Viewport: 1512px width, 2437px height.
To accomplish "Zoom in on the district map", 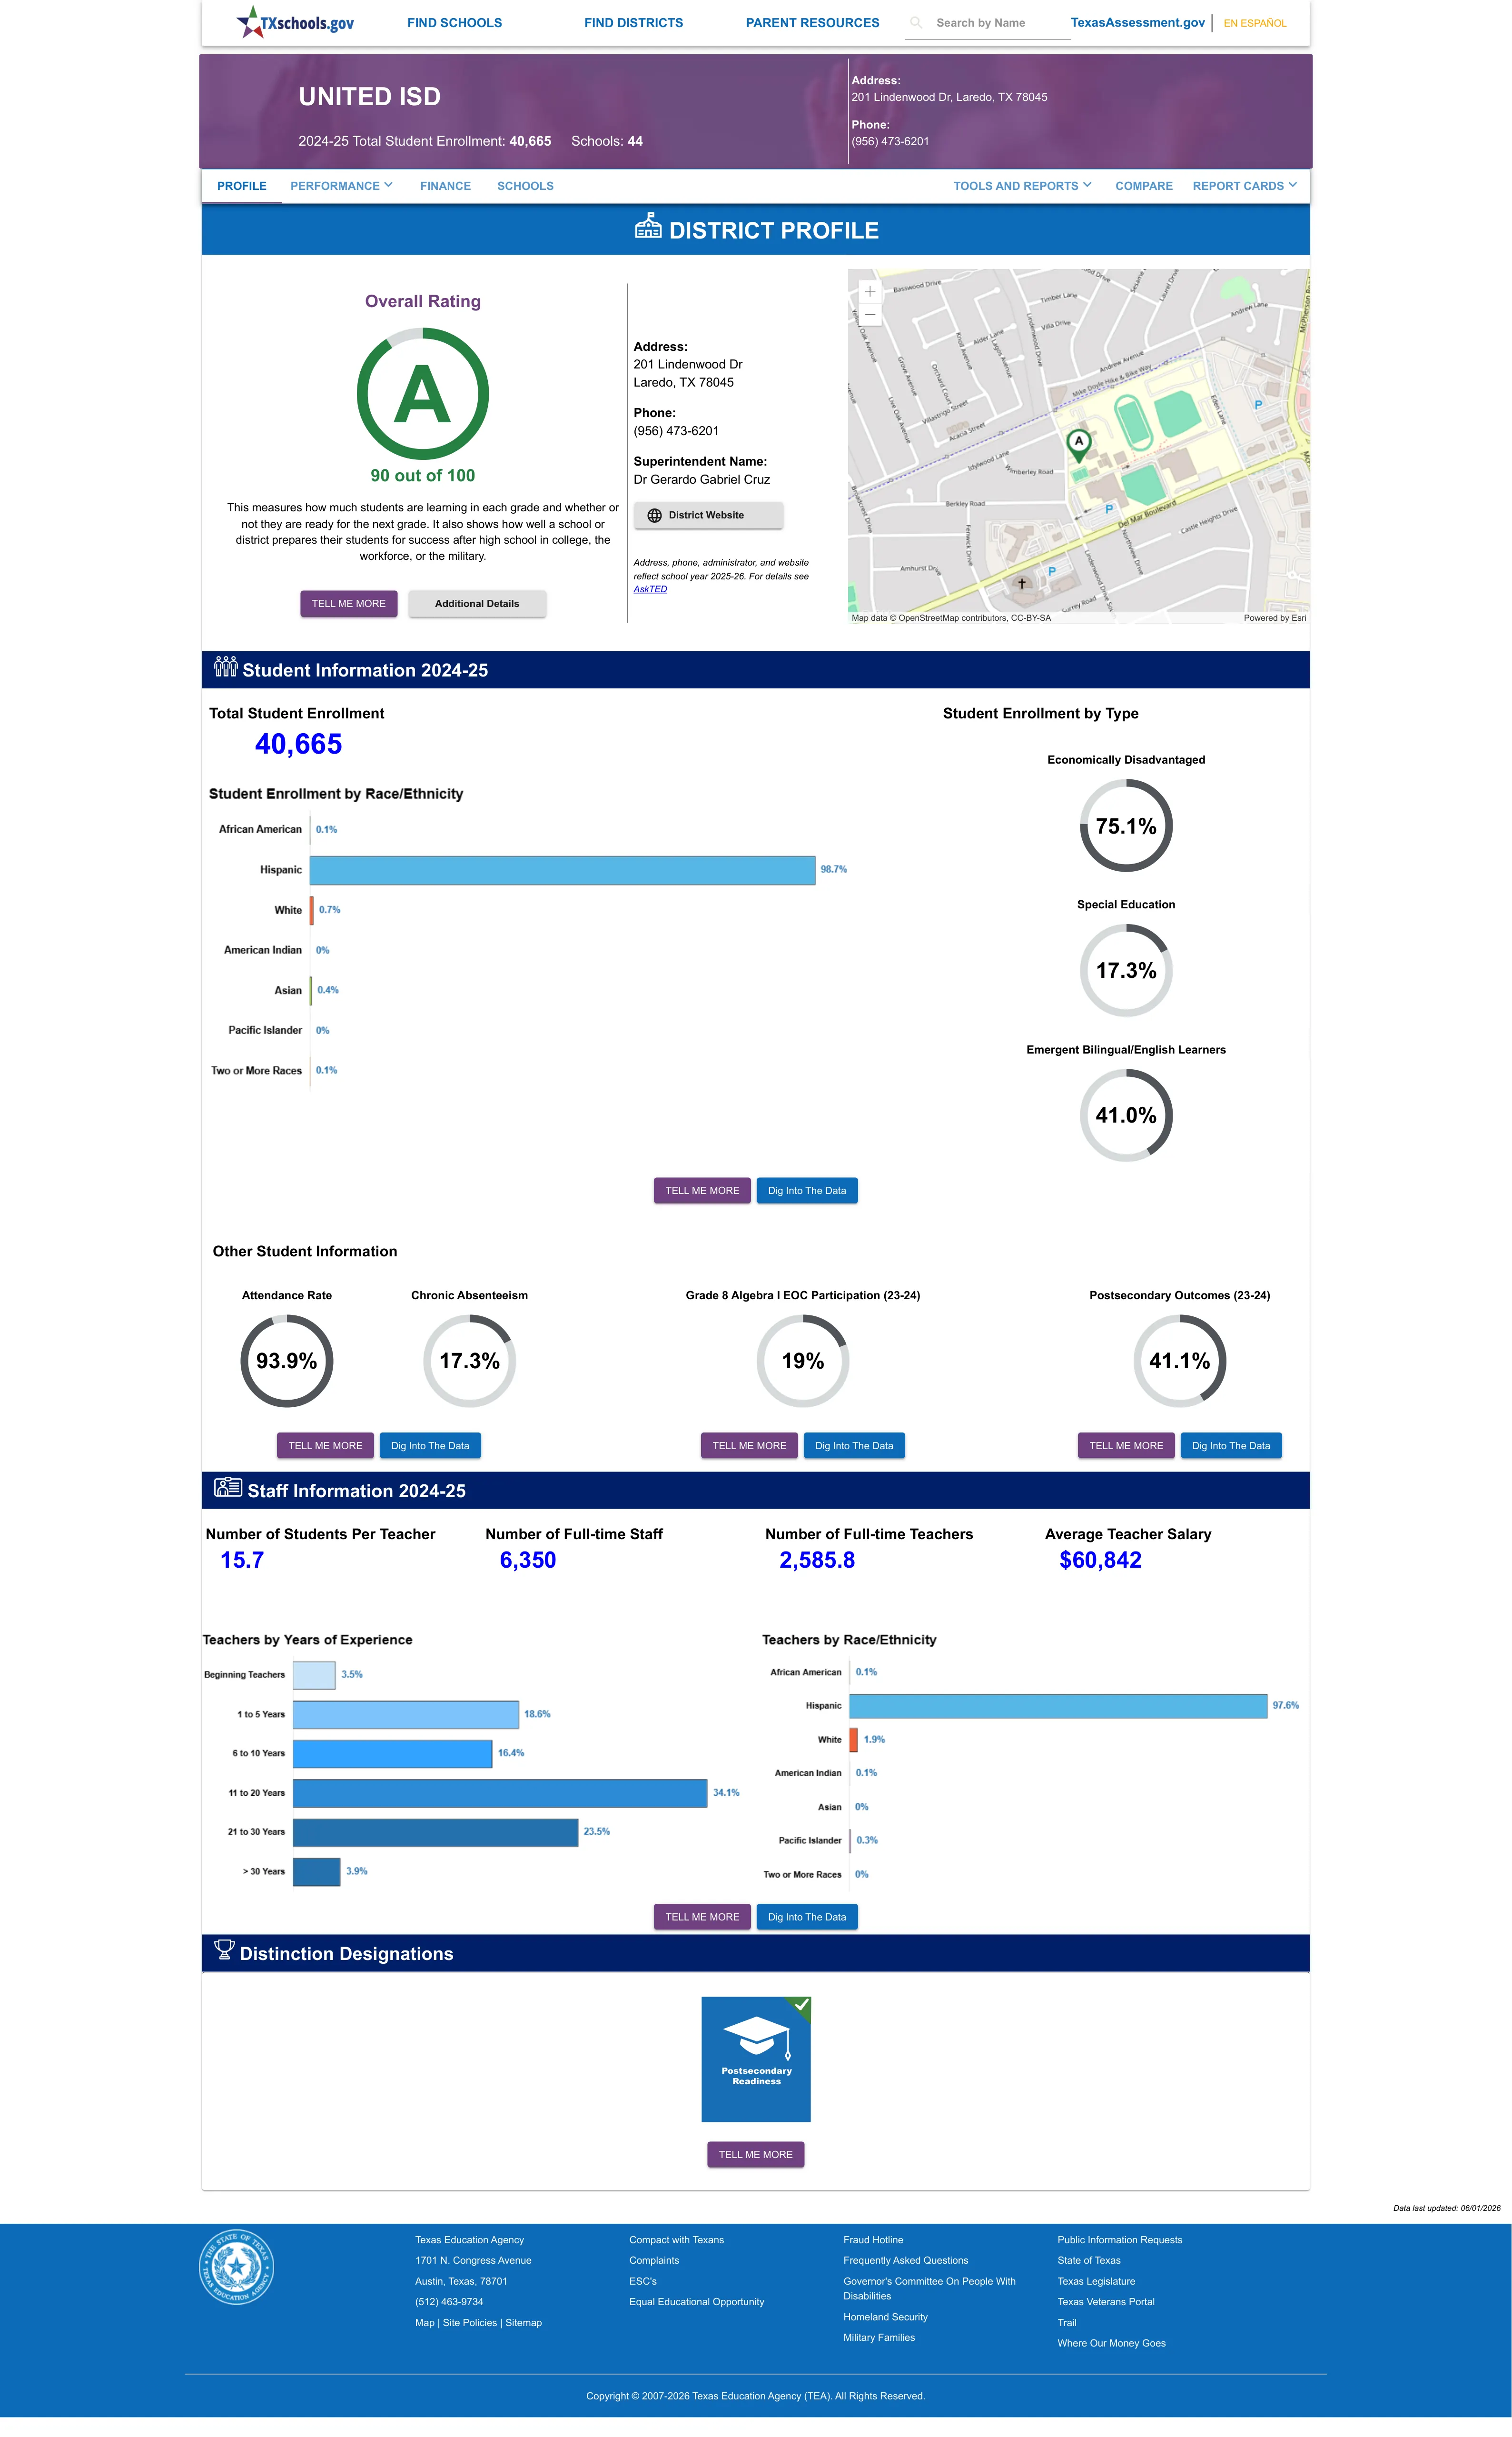I will click(x=870, y=291).
